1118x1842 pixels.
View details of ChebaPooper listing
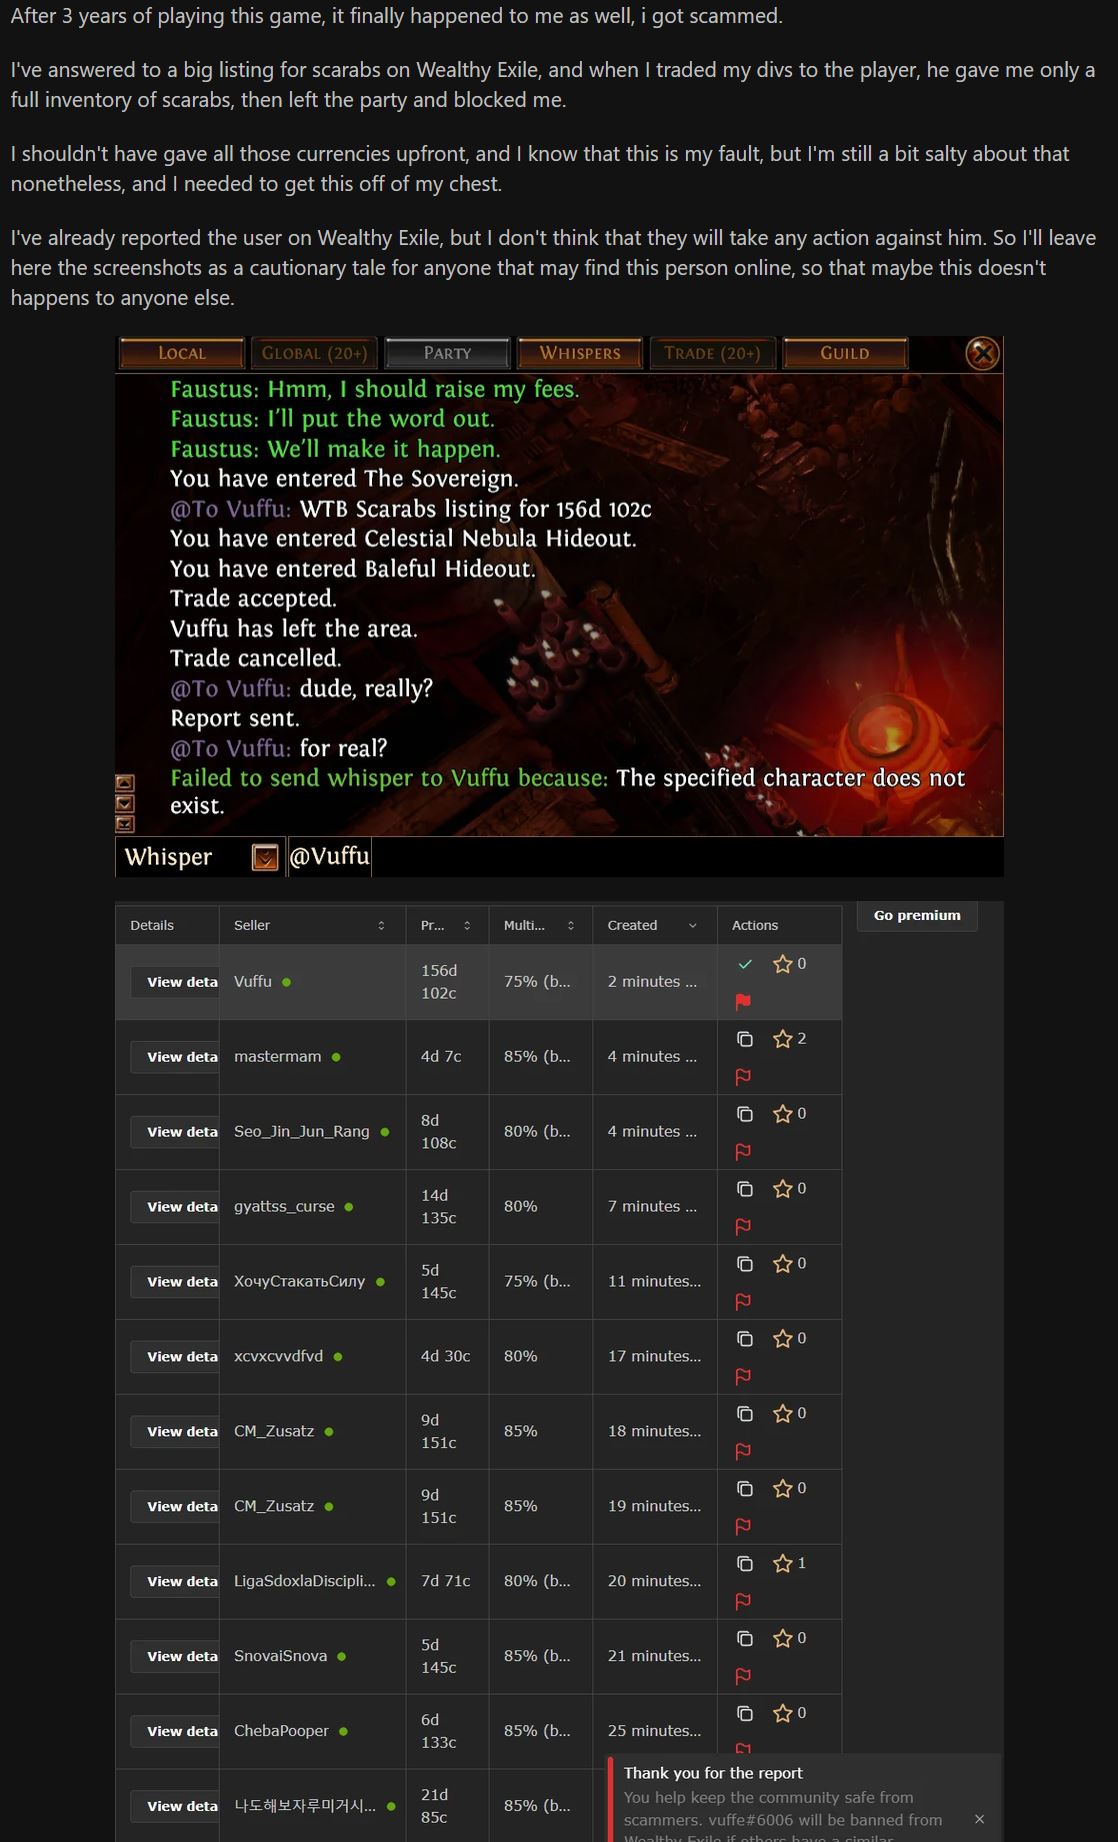(x=175, y=1731)
